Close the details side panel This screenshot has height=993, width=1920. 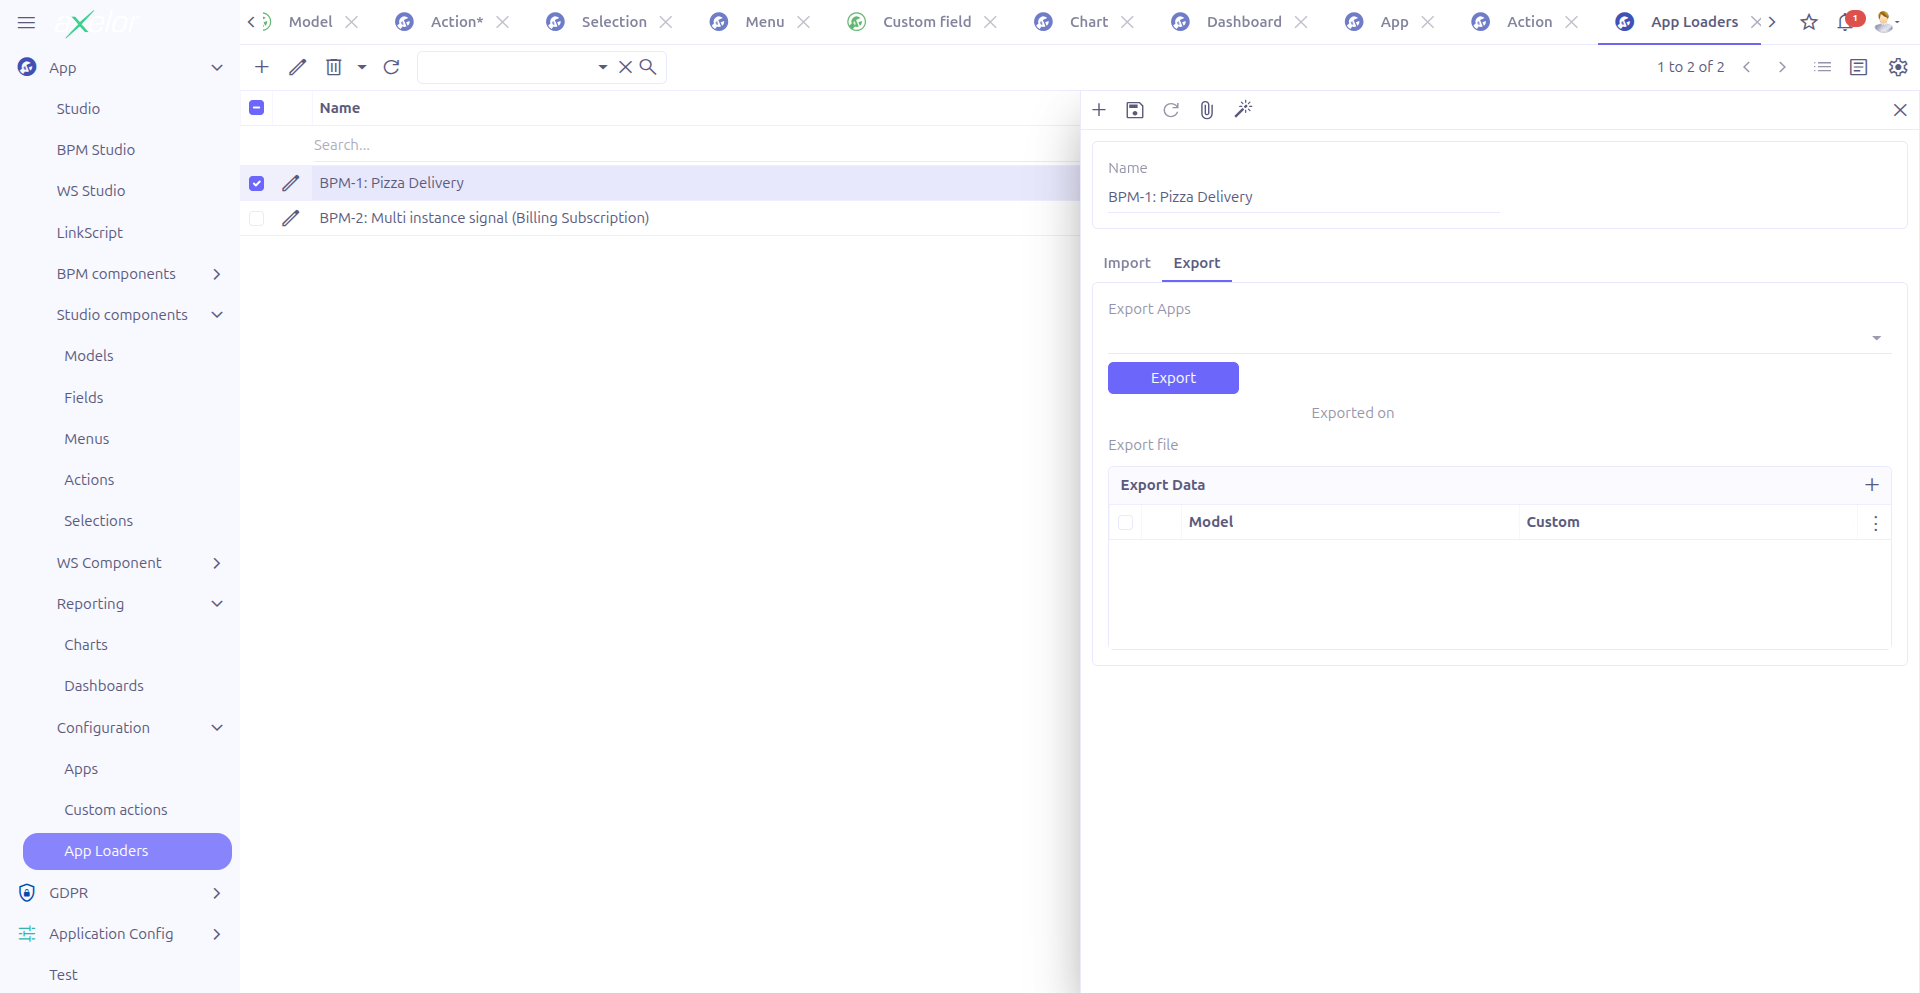1901,110
